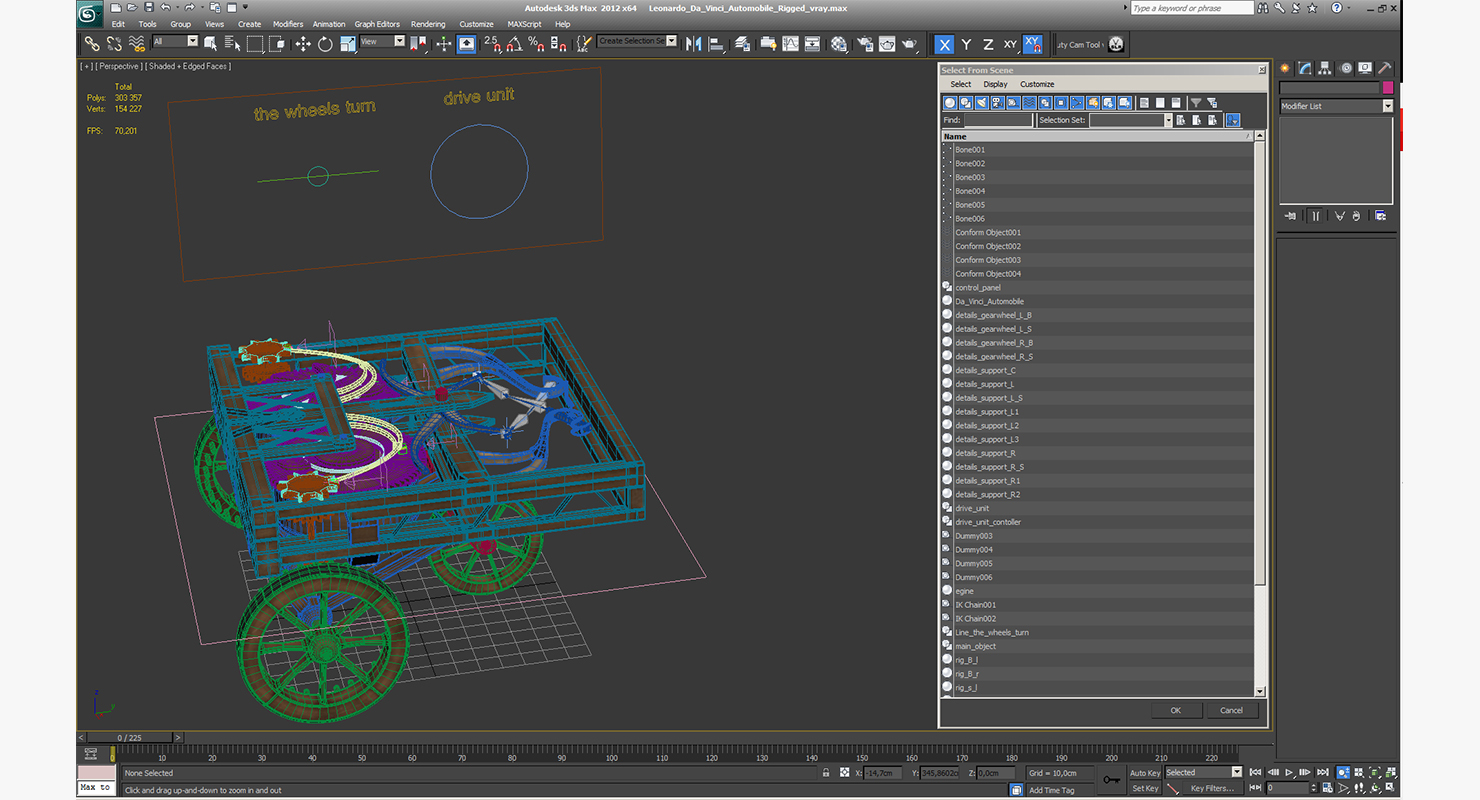Screen dimensions: 1480x800
Task: Toggle 2.5D Snaps button
Action: coord(493,44)
